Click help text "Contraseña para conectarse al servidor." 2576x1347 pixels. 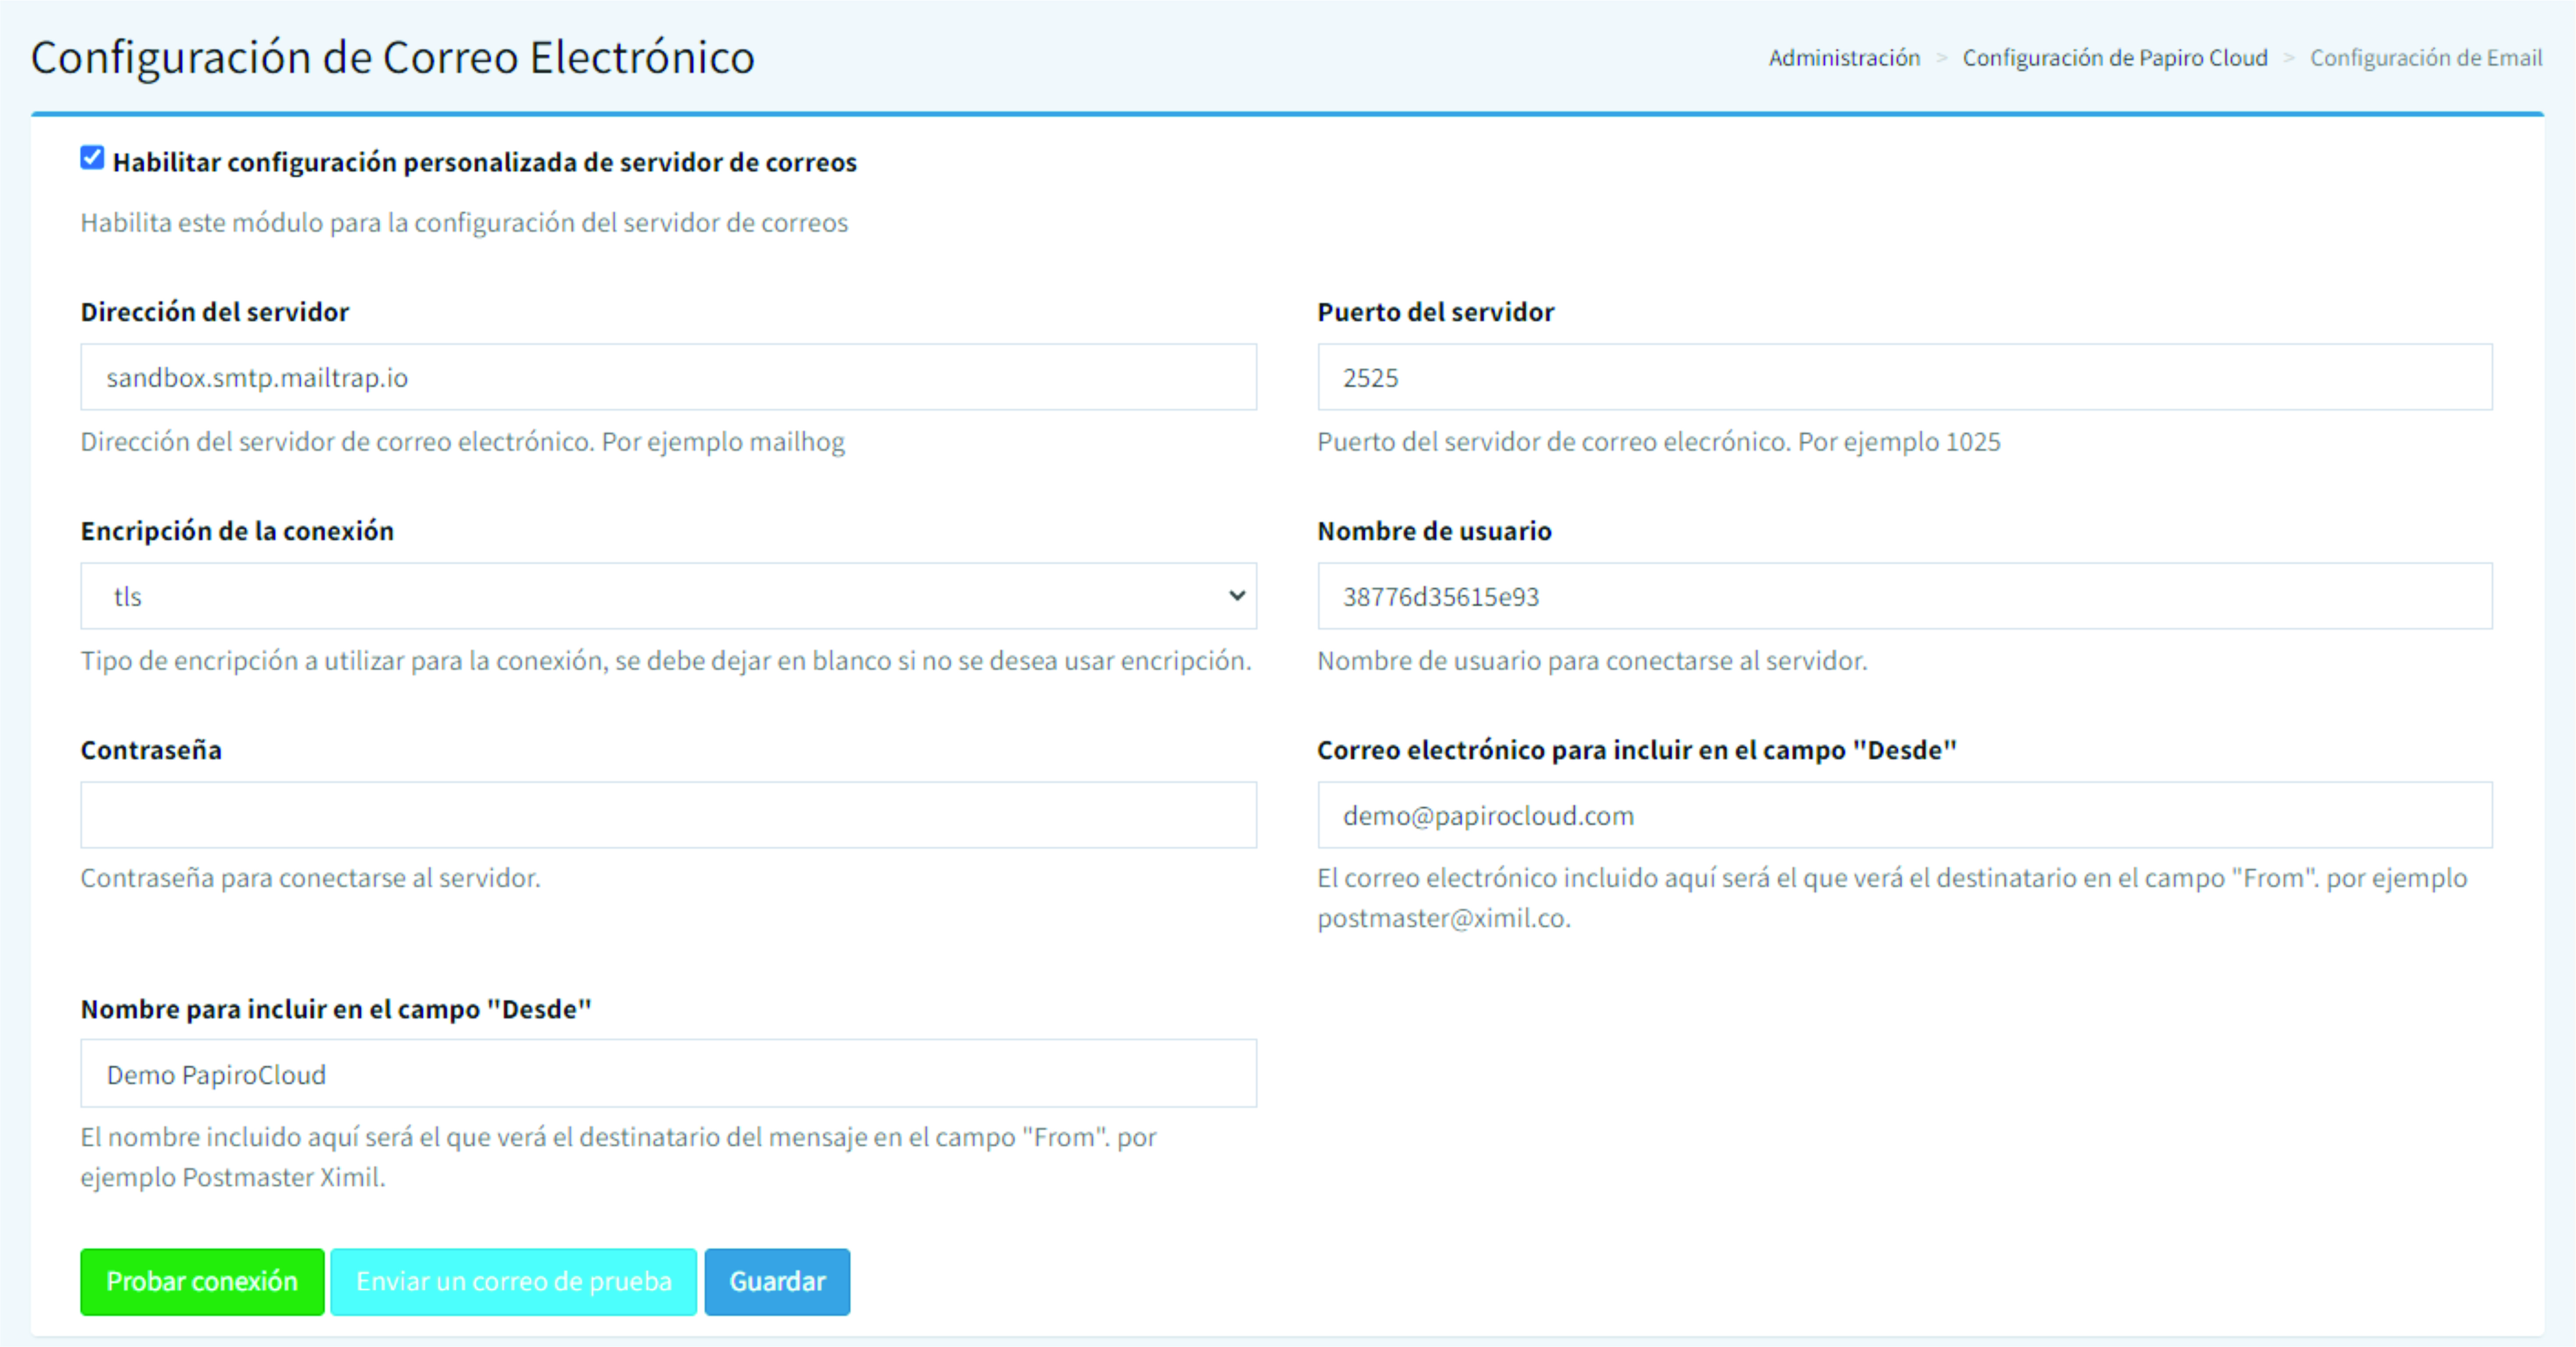click(x=310, y=878)
